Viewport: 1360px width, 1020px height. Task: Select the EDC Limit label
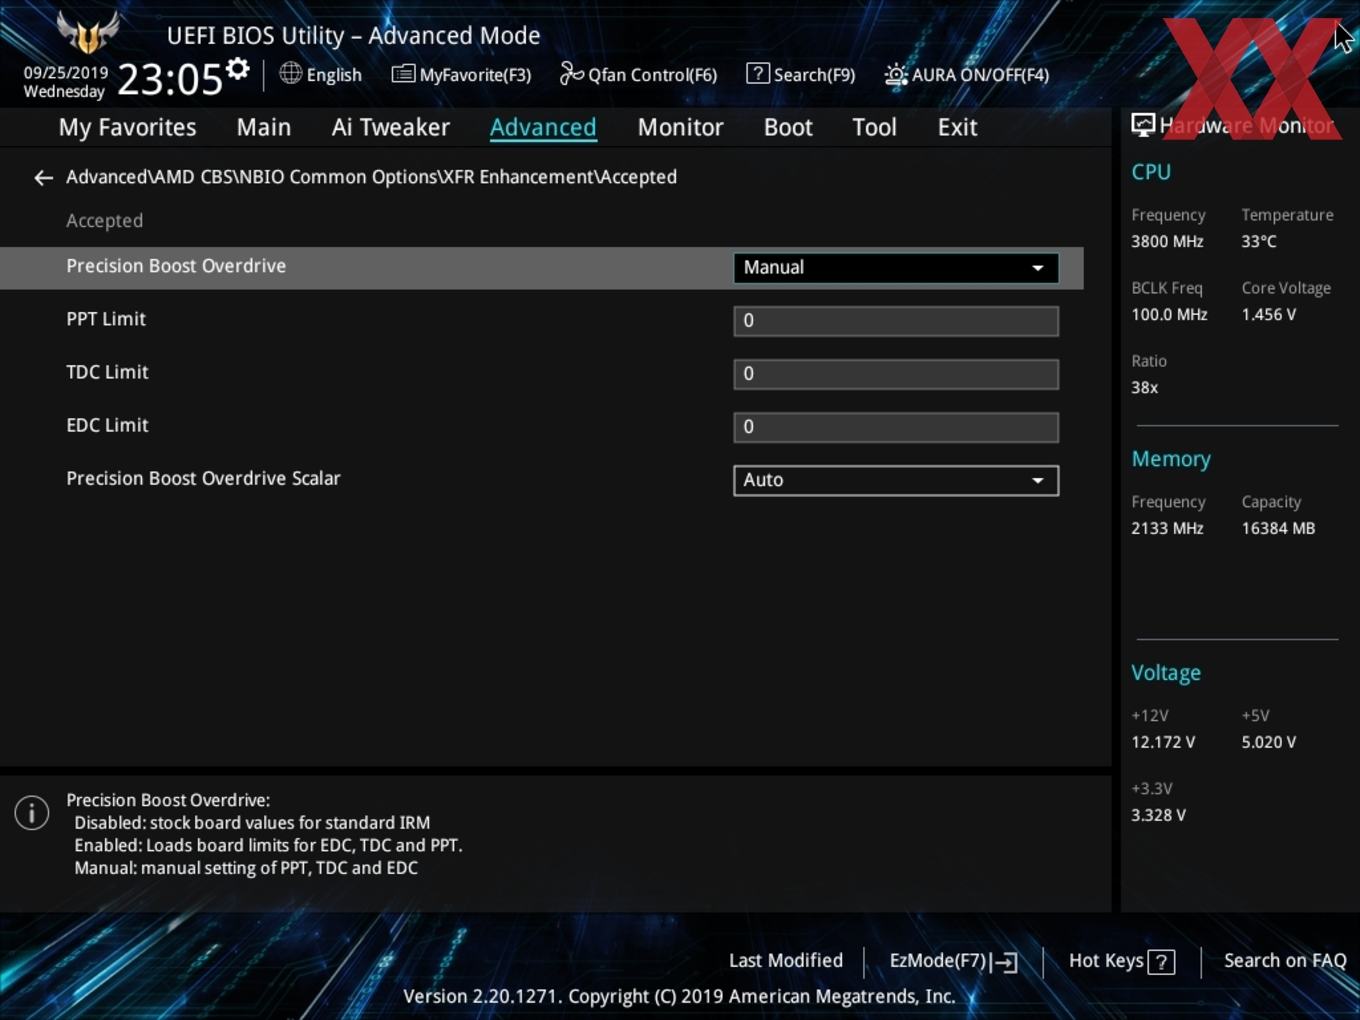[x=107, y=425]
